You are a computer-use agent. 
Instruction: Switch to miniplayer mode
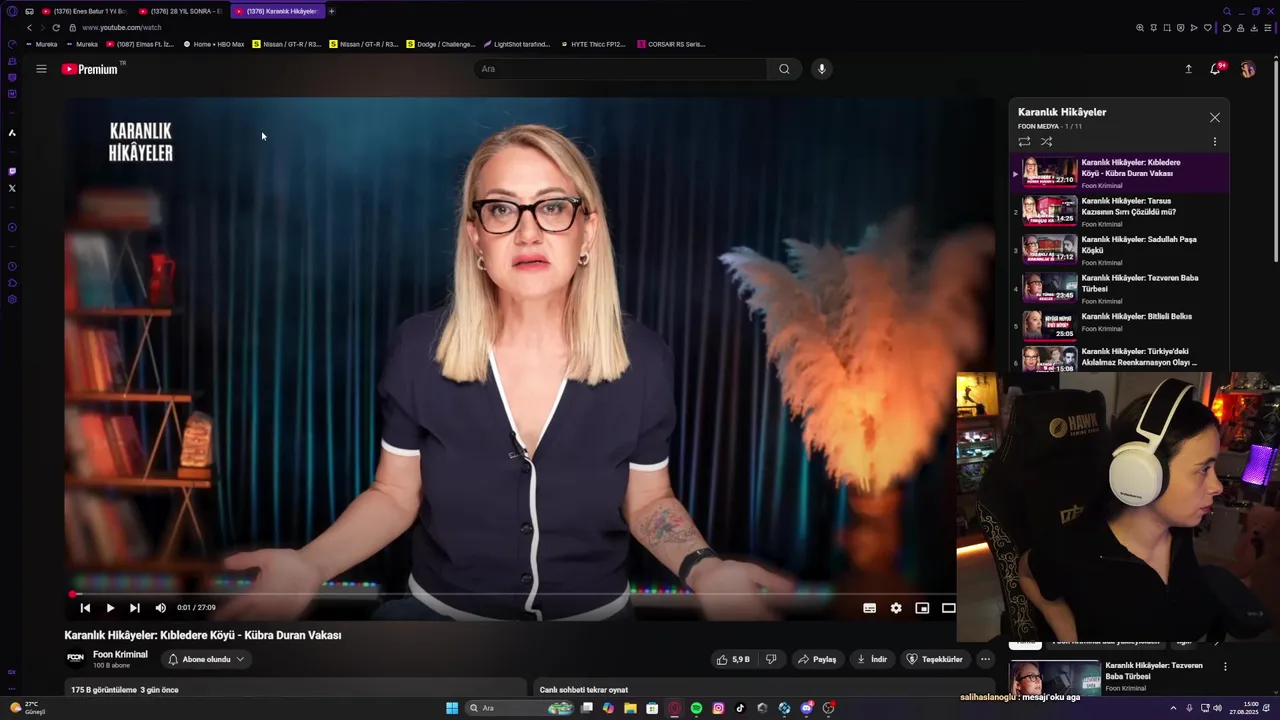pyautogui.click(x=922, y=608)
